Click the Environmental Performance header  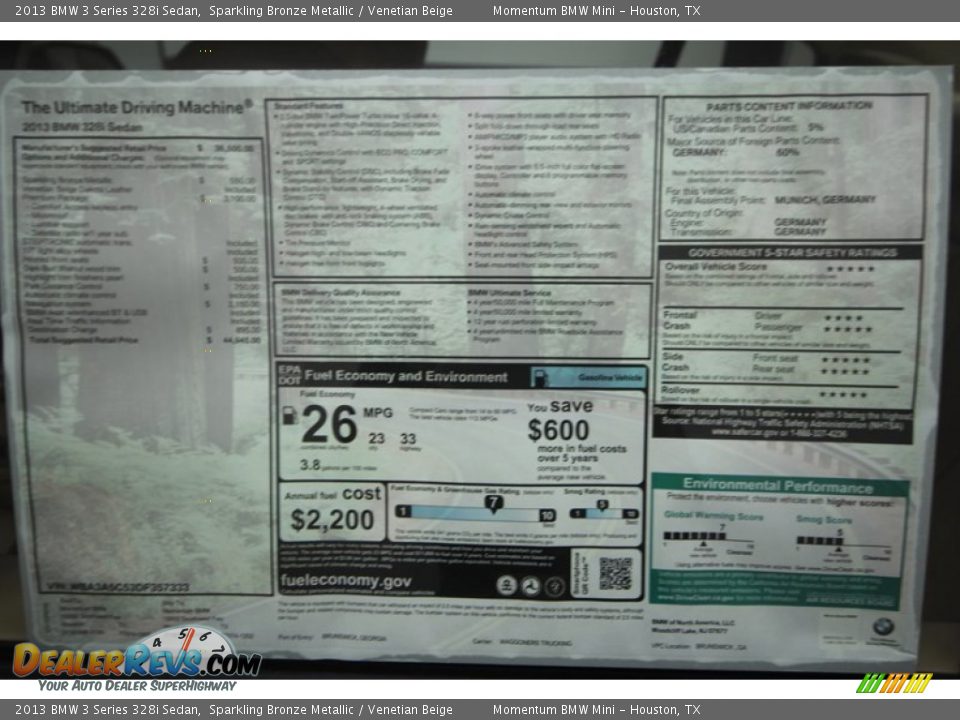point(778,486)
